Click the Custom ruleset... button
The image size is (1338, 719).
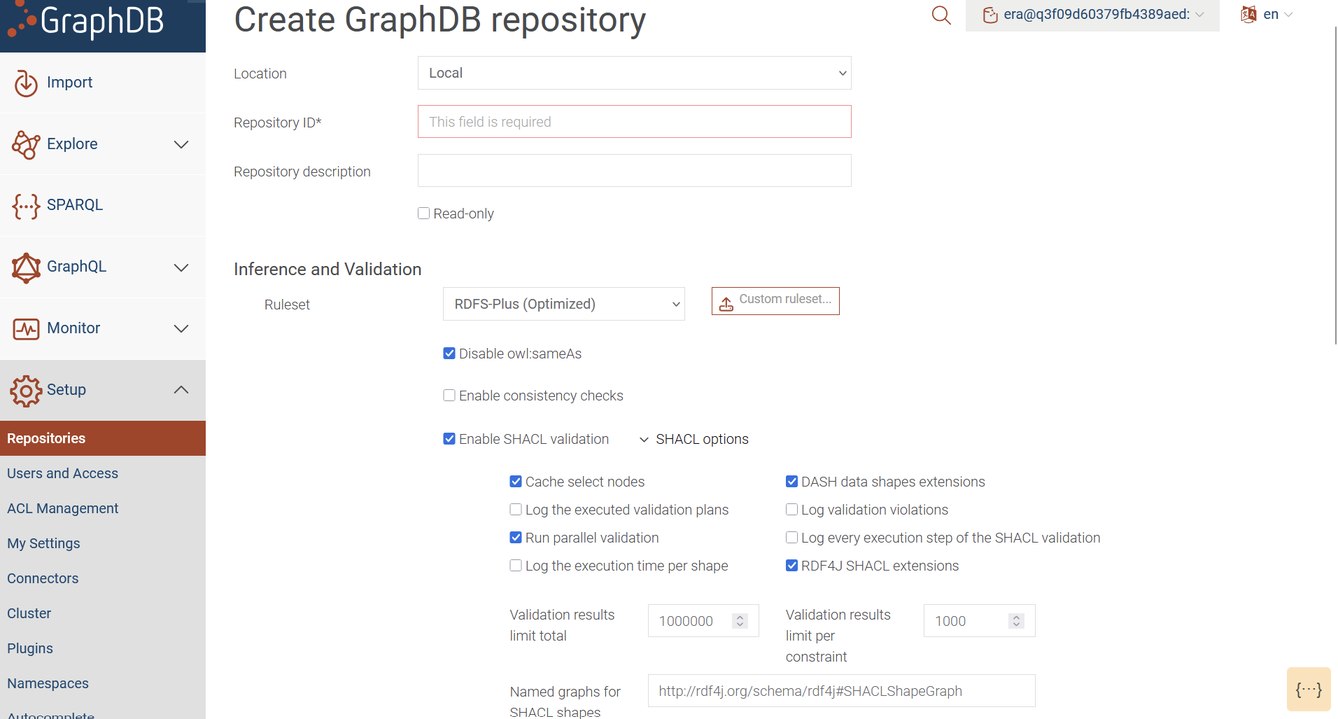click(775, 301)
